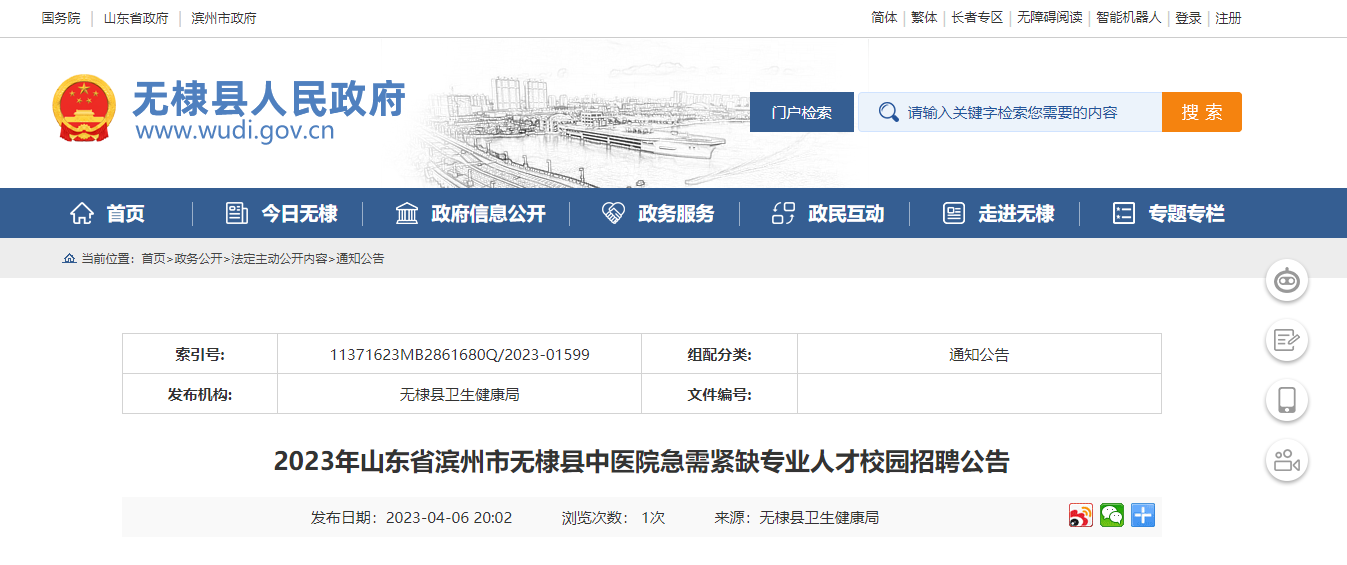Open 政务服务 navigation menu item

676,213
